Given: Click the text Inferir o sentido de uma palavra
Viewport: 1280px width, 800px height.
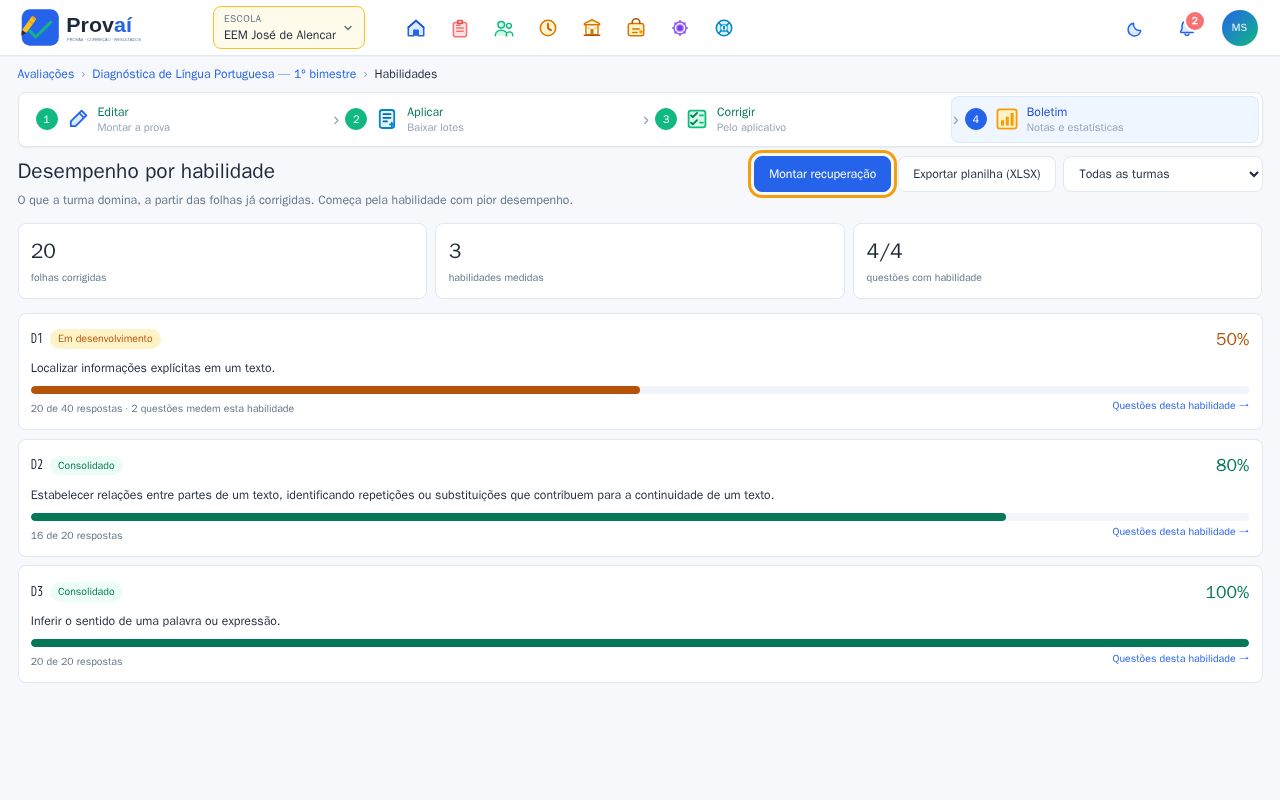Looking at the screenshot, I should pos(155,621).
